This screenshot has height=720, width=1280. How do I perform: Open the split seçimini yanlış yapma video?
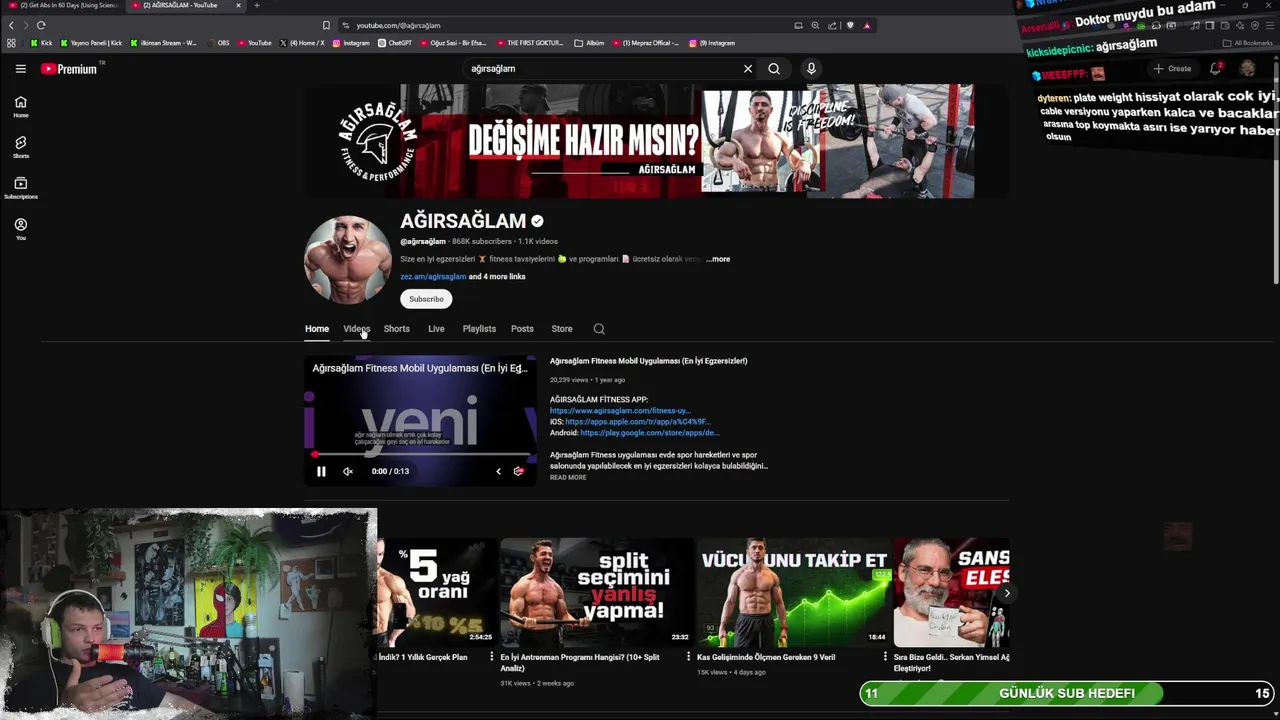pos(597,592)
